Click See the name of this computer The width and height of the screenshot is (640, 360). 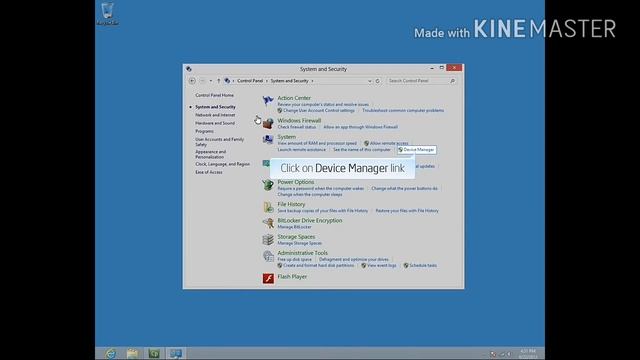(362, 150)
